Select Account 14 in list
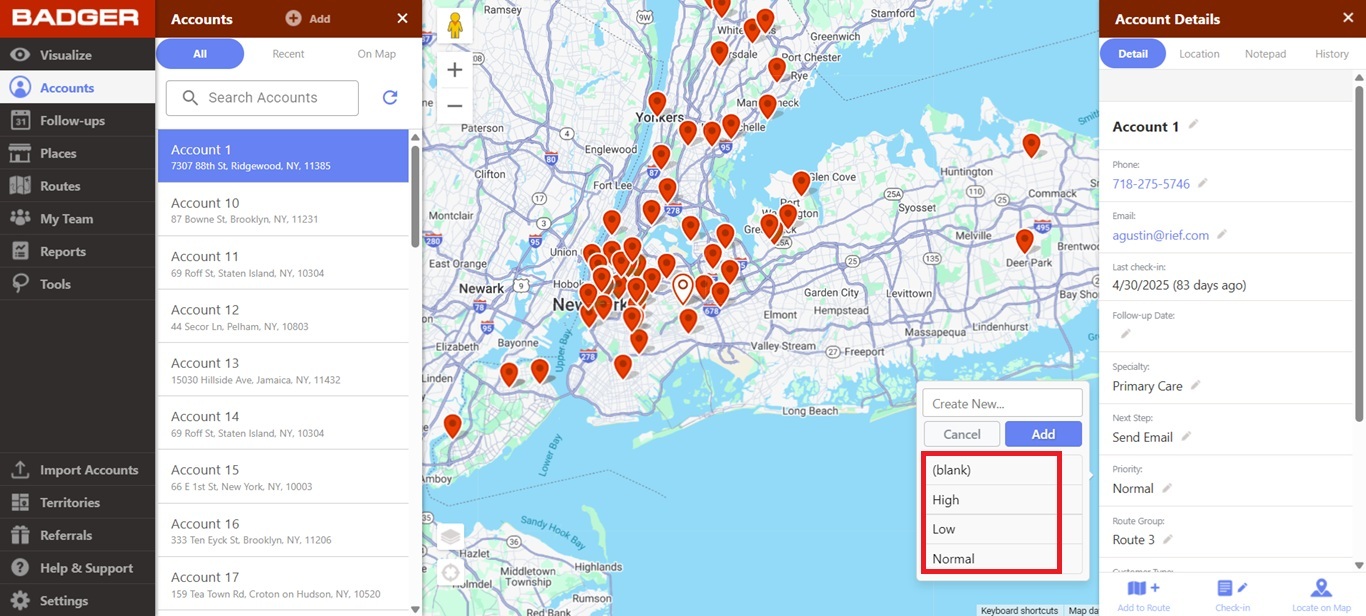1366x616 pixels. pyautogui.click(x=283, y=424)
